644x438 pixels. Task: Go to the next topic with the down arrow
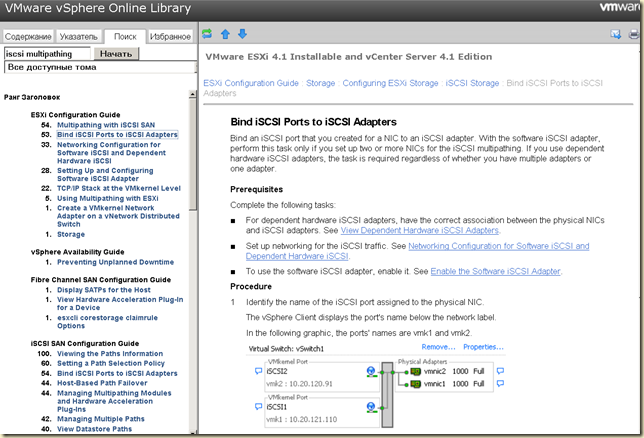(x=243, y=34)
